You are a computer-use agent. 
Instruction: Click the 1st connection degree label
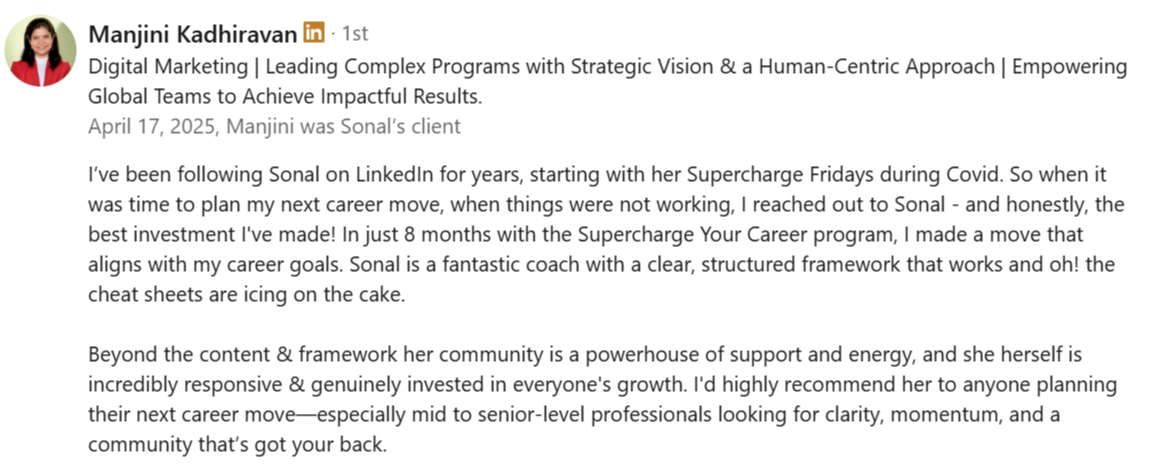(x=355, y=34)
